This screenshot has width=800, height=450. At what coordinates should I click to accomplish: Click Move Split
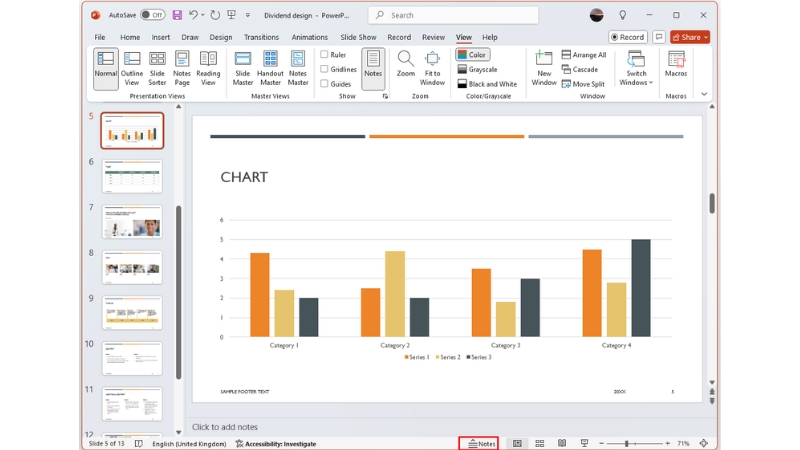click(x=583, y=84)
